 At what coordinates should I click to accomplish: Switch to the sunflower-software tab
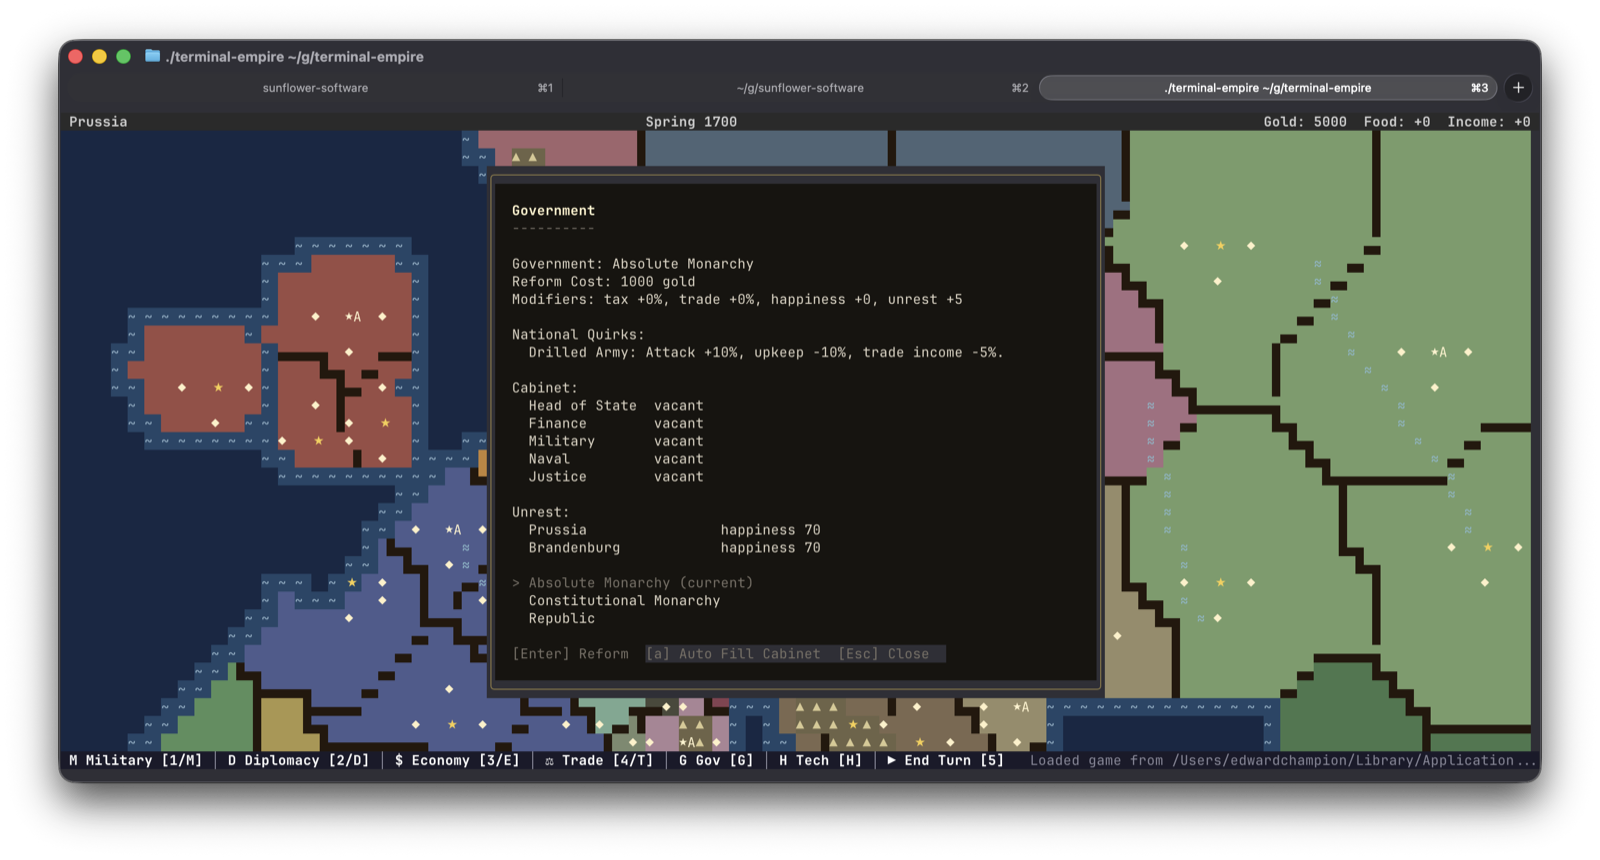pos(315,88)
